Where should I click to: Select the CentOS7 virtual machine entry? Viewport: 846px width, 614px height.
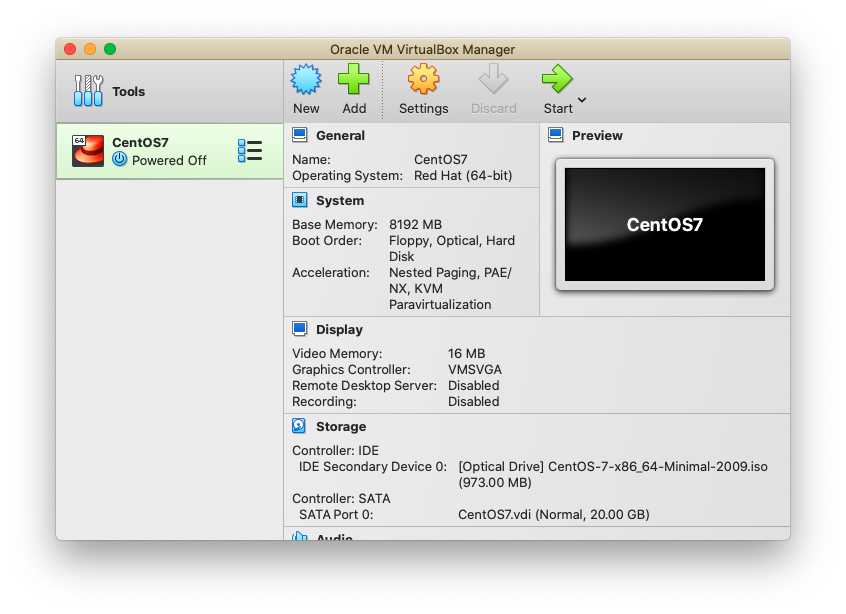[160, 151]
